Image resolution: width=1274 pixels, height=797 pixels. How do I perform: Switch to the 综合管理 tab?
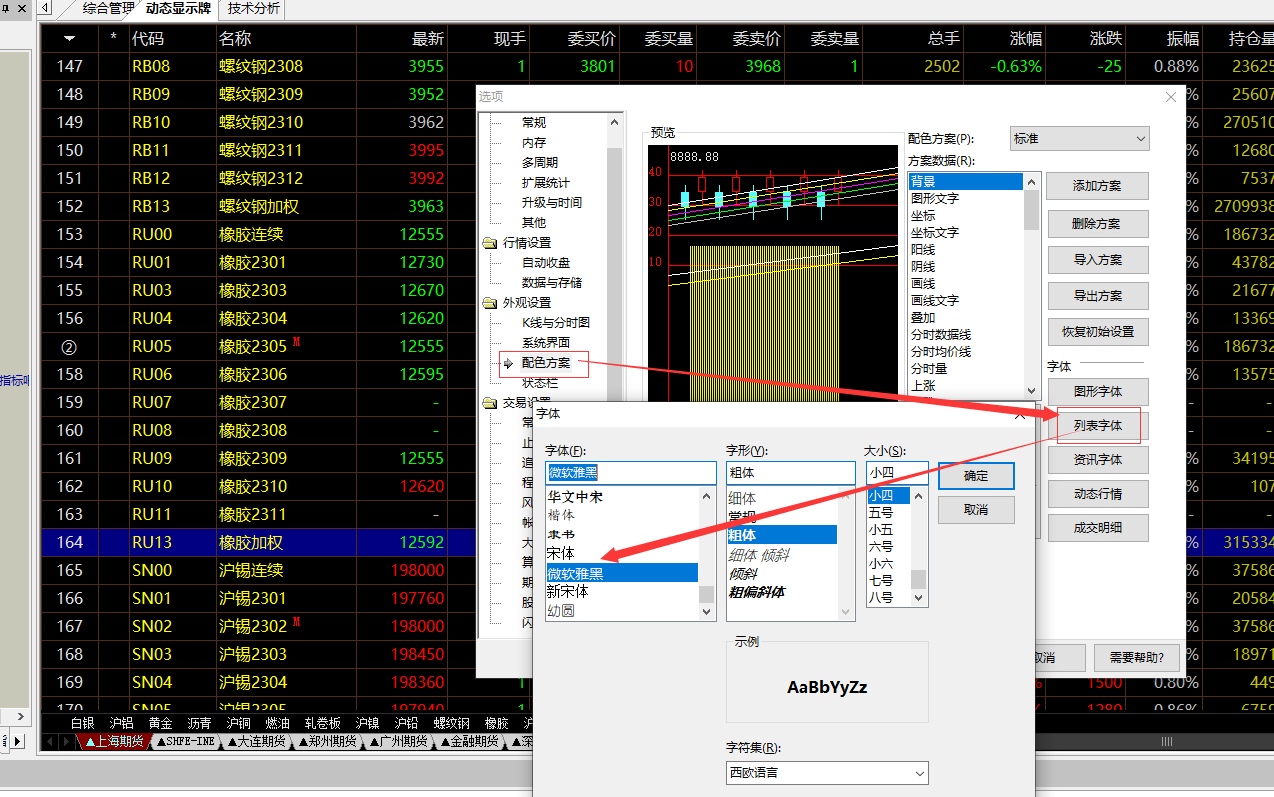coord(107,9)
